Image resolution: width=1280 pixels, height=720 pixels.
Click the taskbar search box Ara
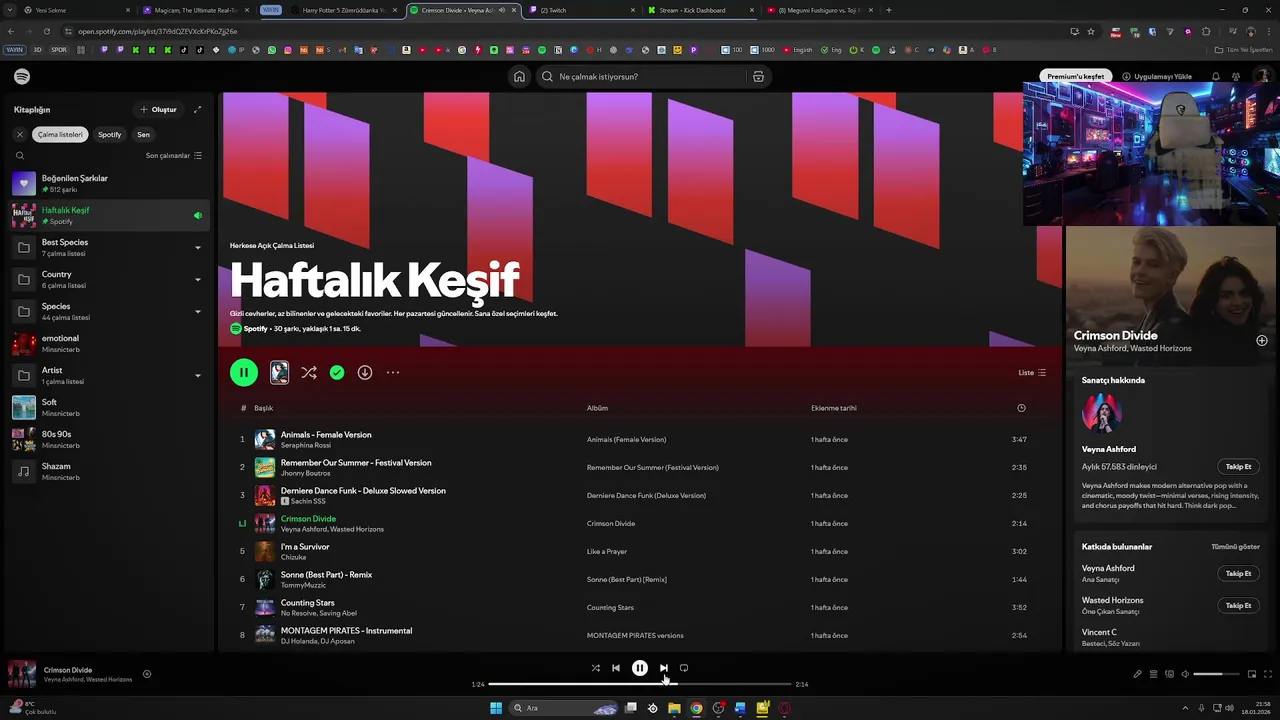click(565, 708)
